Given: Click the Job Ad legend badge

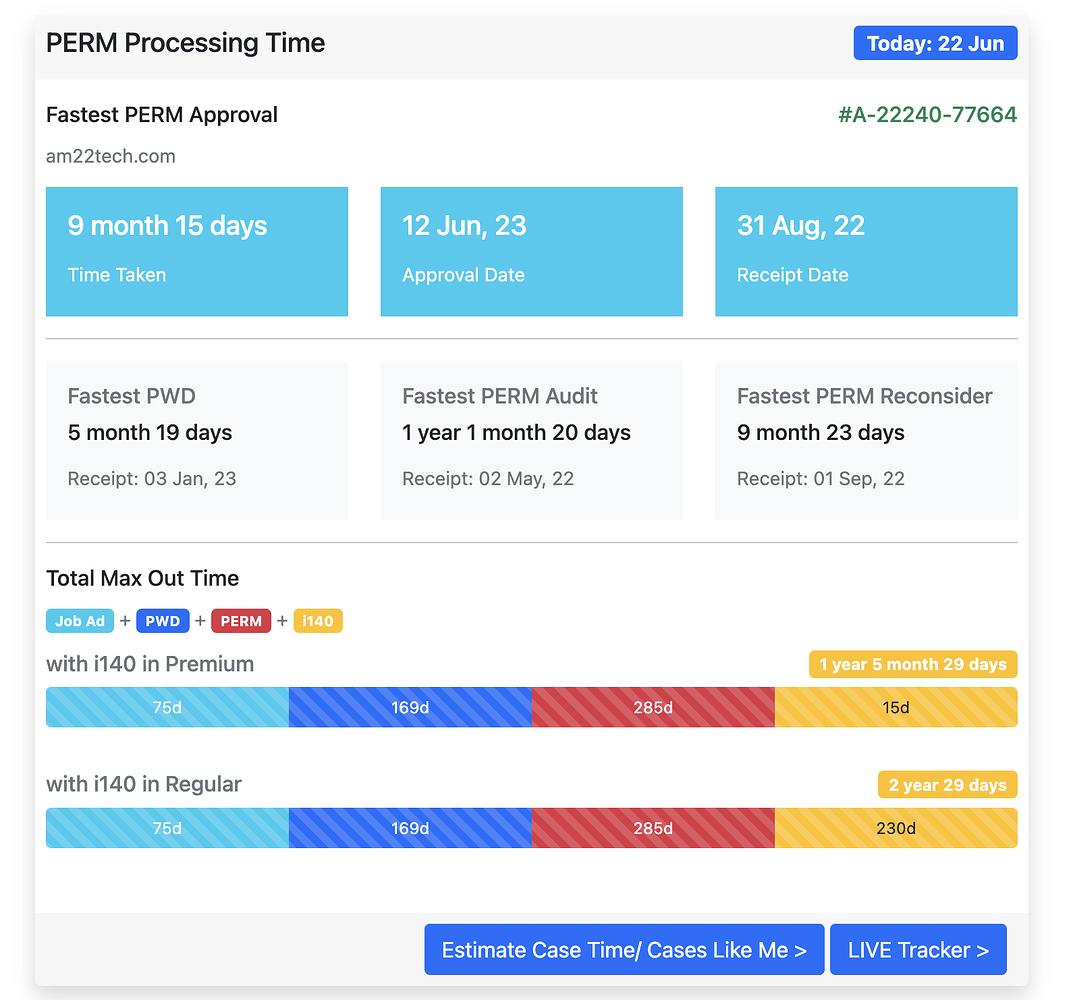Looking at the screenshot, I should tap(80, 621).
